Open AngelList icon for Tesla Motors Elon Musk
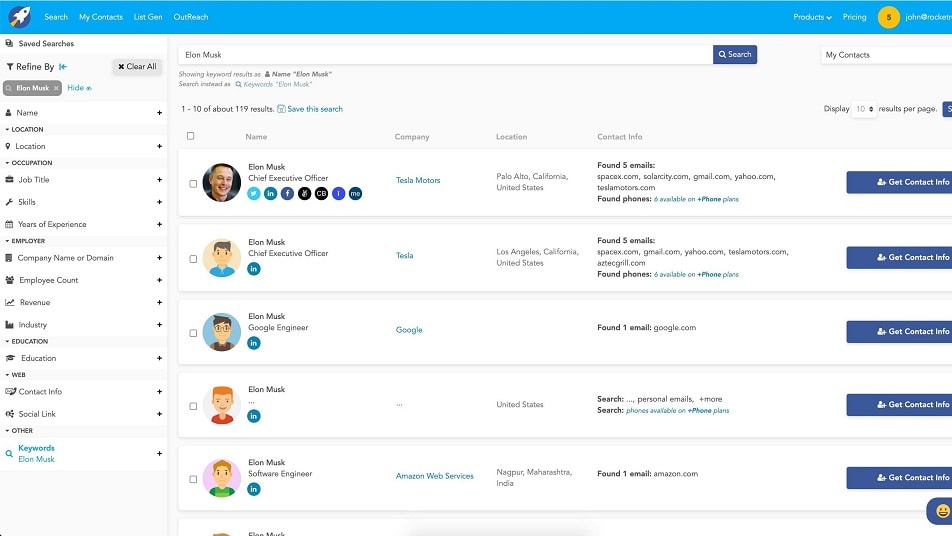 [x=305, y=194]
